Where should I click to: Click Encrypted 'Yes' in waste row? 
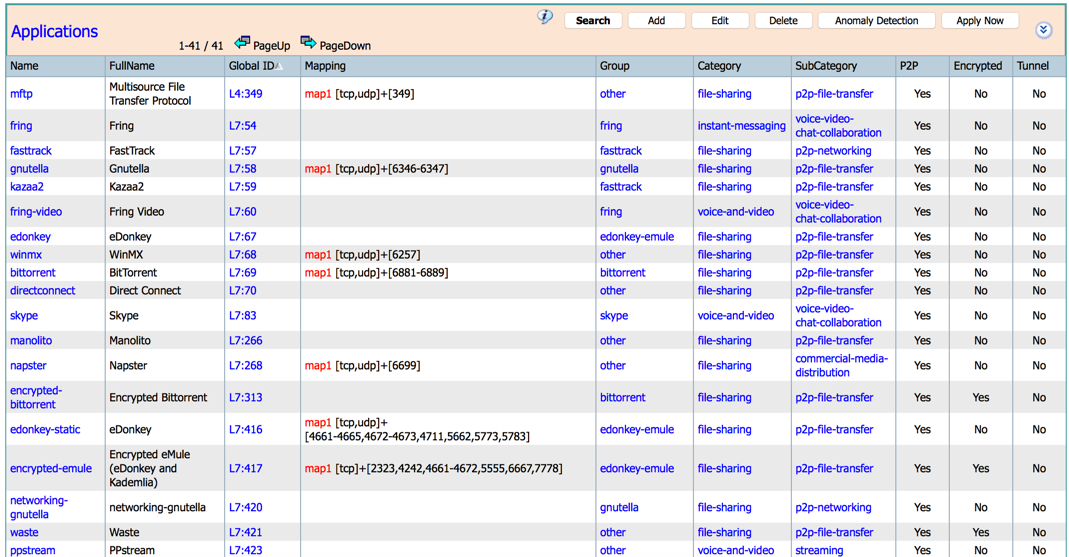pos(980,532)
